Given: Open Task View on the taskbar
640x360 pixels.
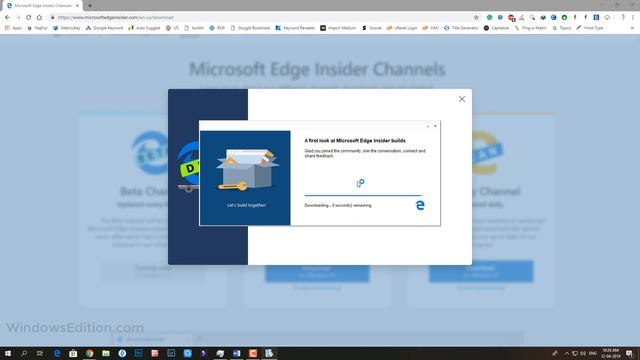Looking at the screenshot, I should tap(40, 353).
